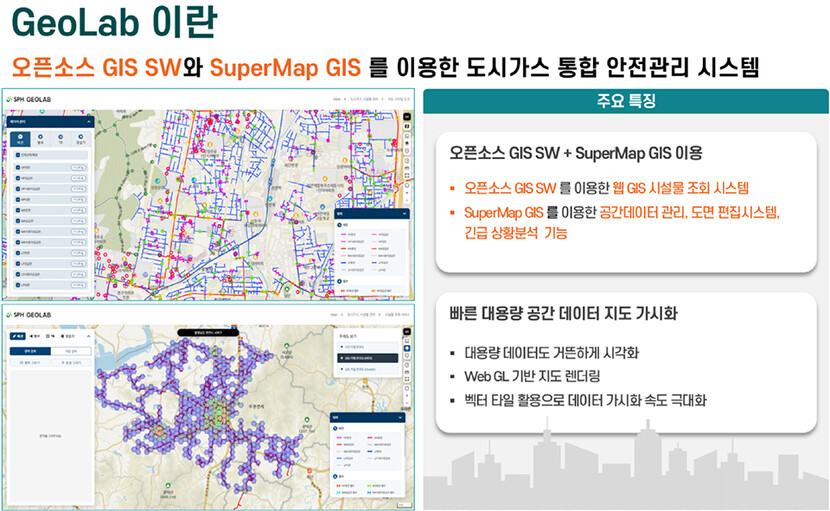The image size is (830, 511).
Task: Click the pill button on the last layer row
Action: pos(78,285)
